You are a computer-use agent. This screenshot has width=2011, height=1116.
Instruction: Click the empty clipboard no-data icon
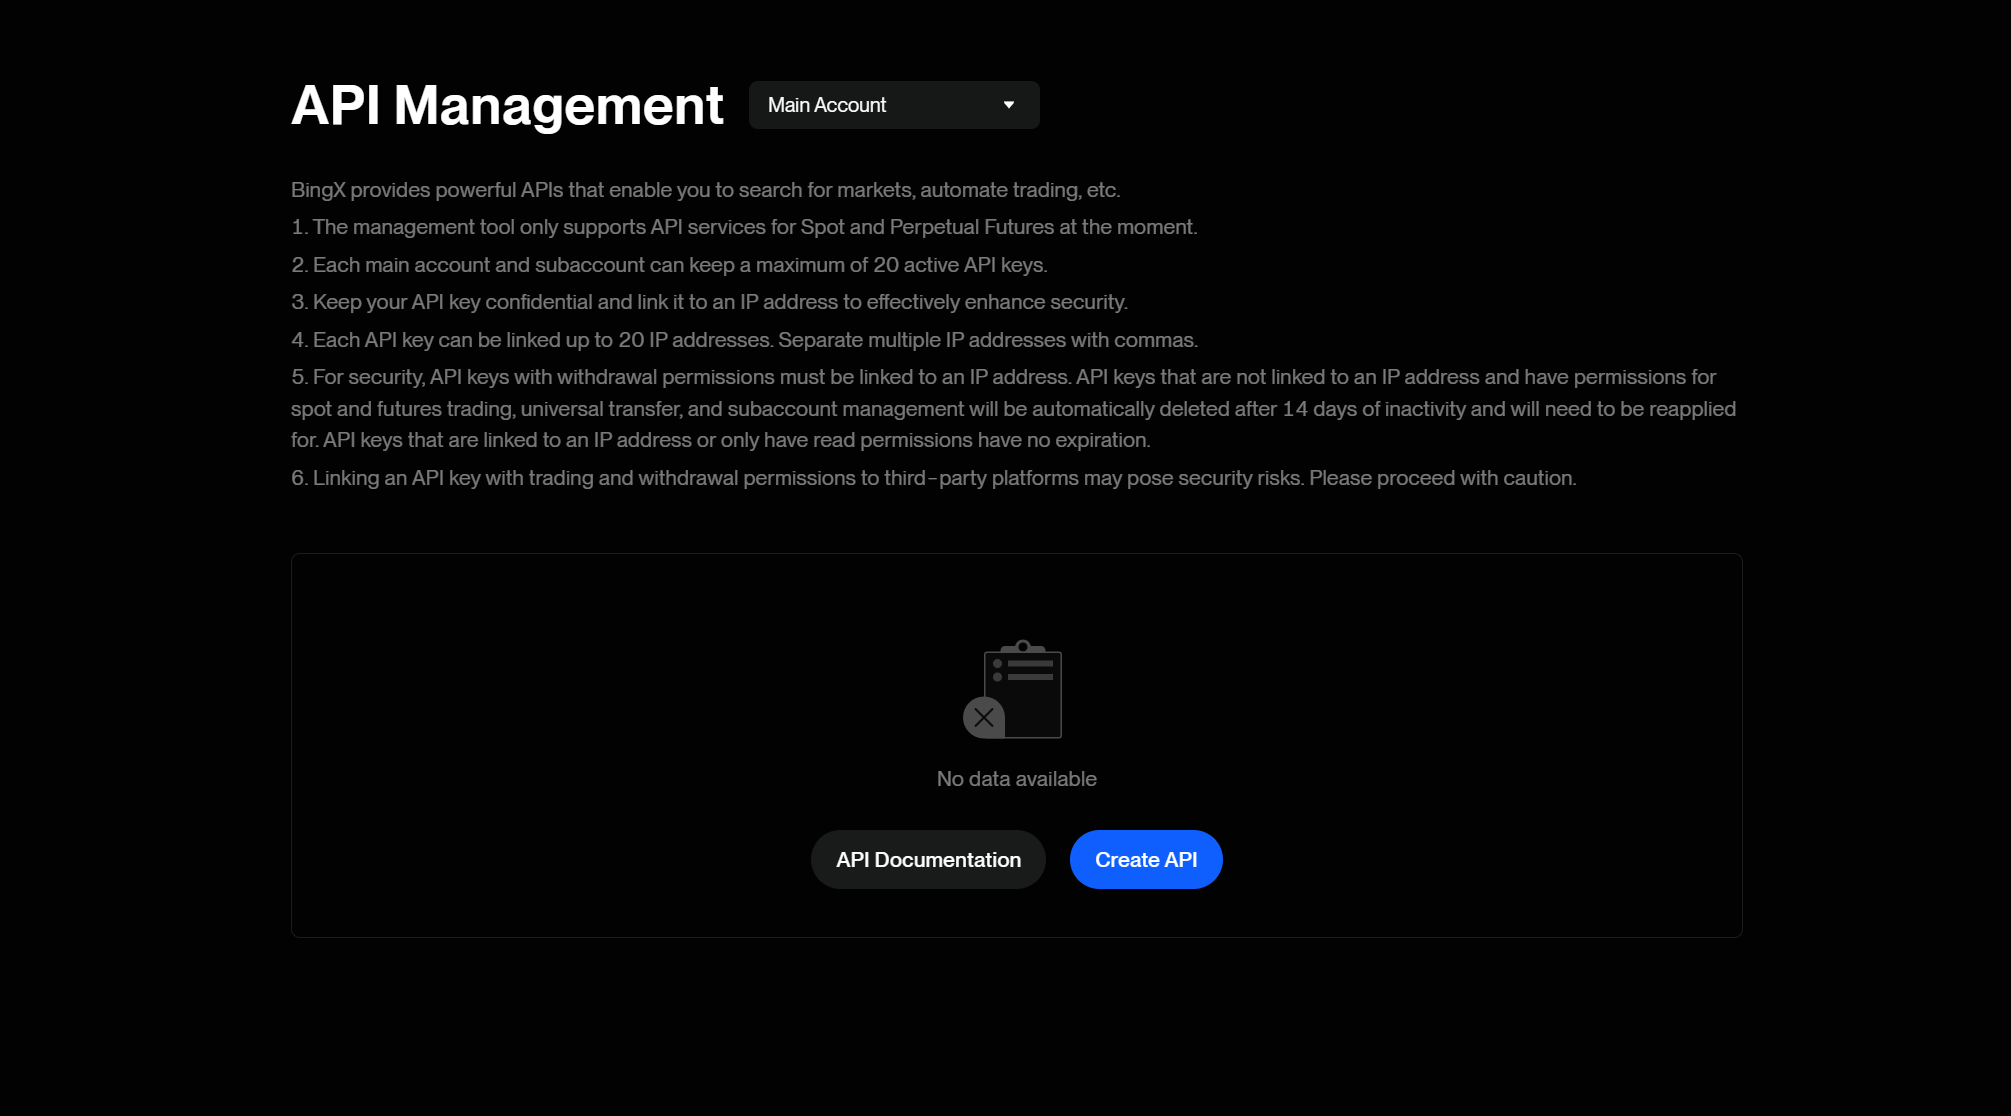(x=1013, y=690)
